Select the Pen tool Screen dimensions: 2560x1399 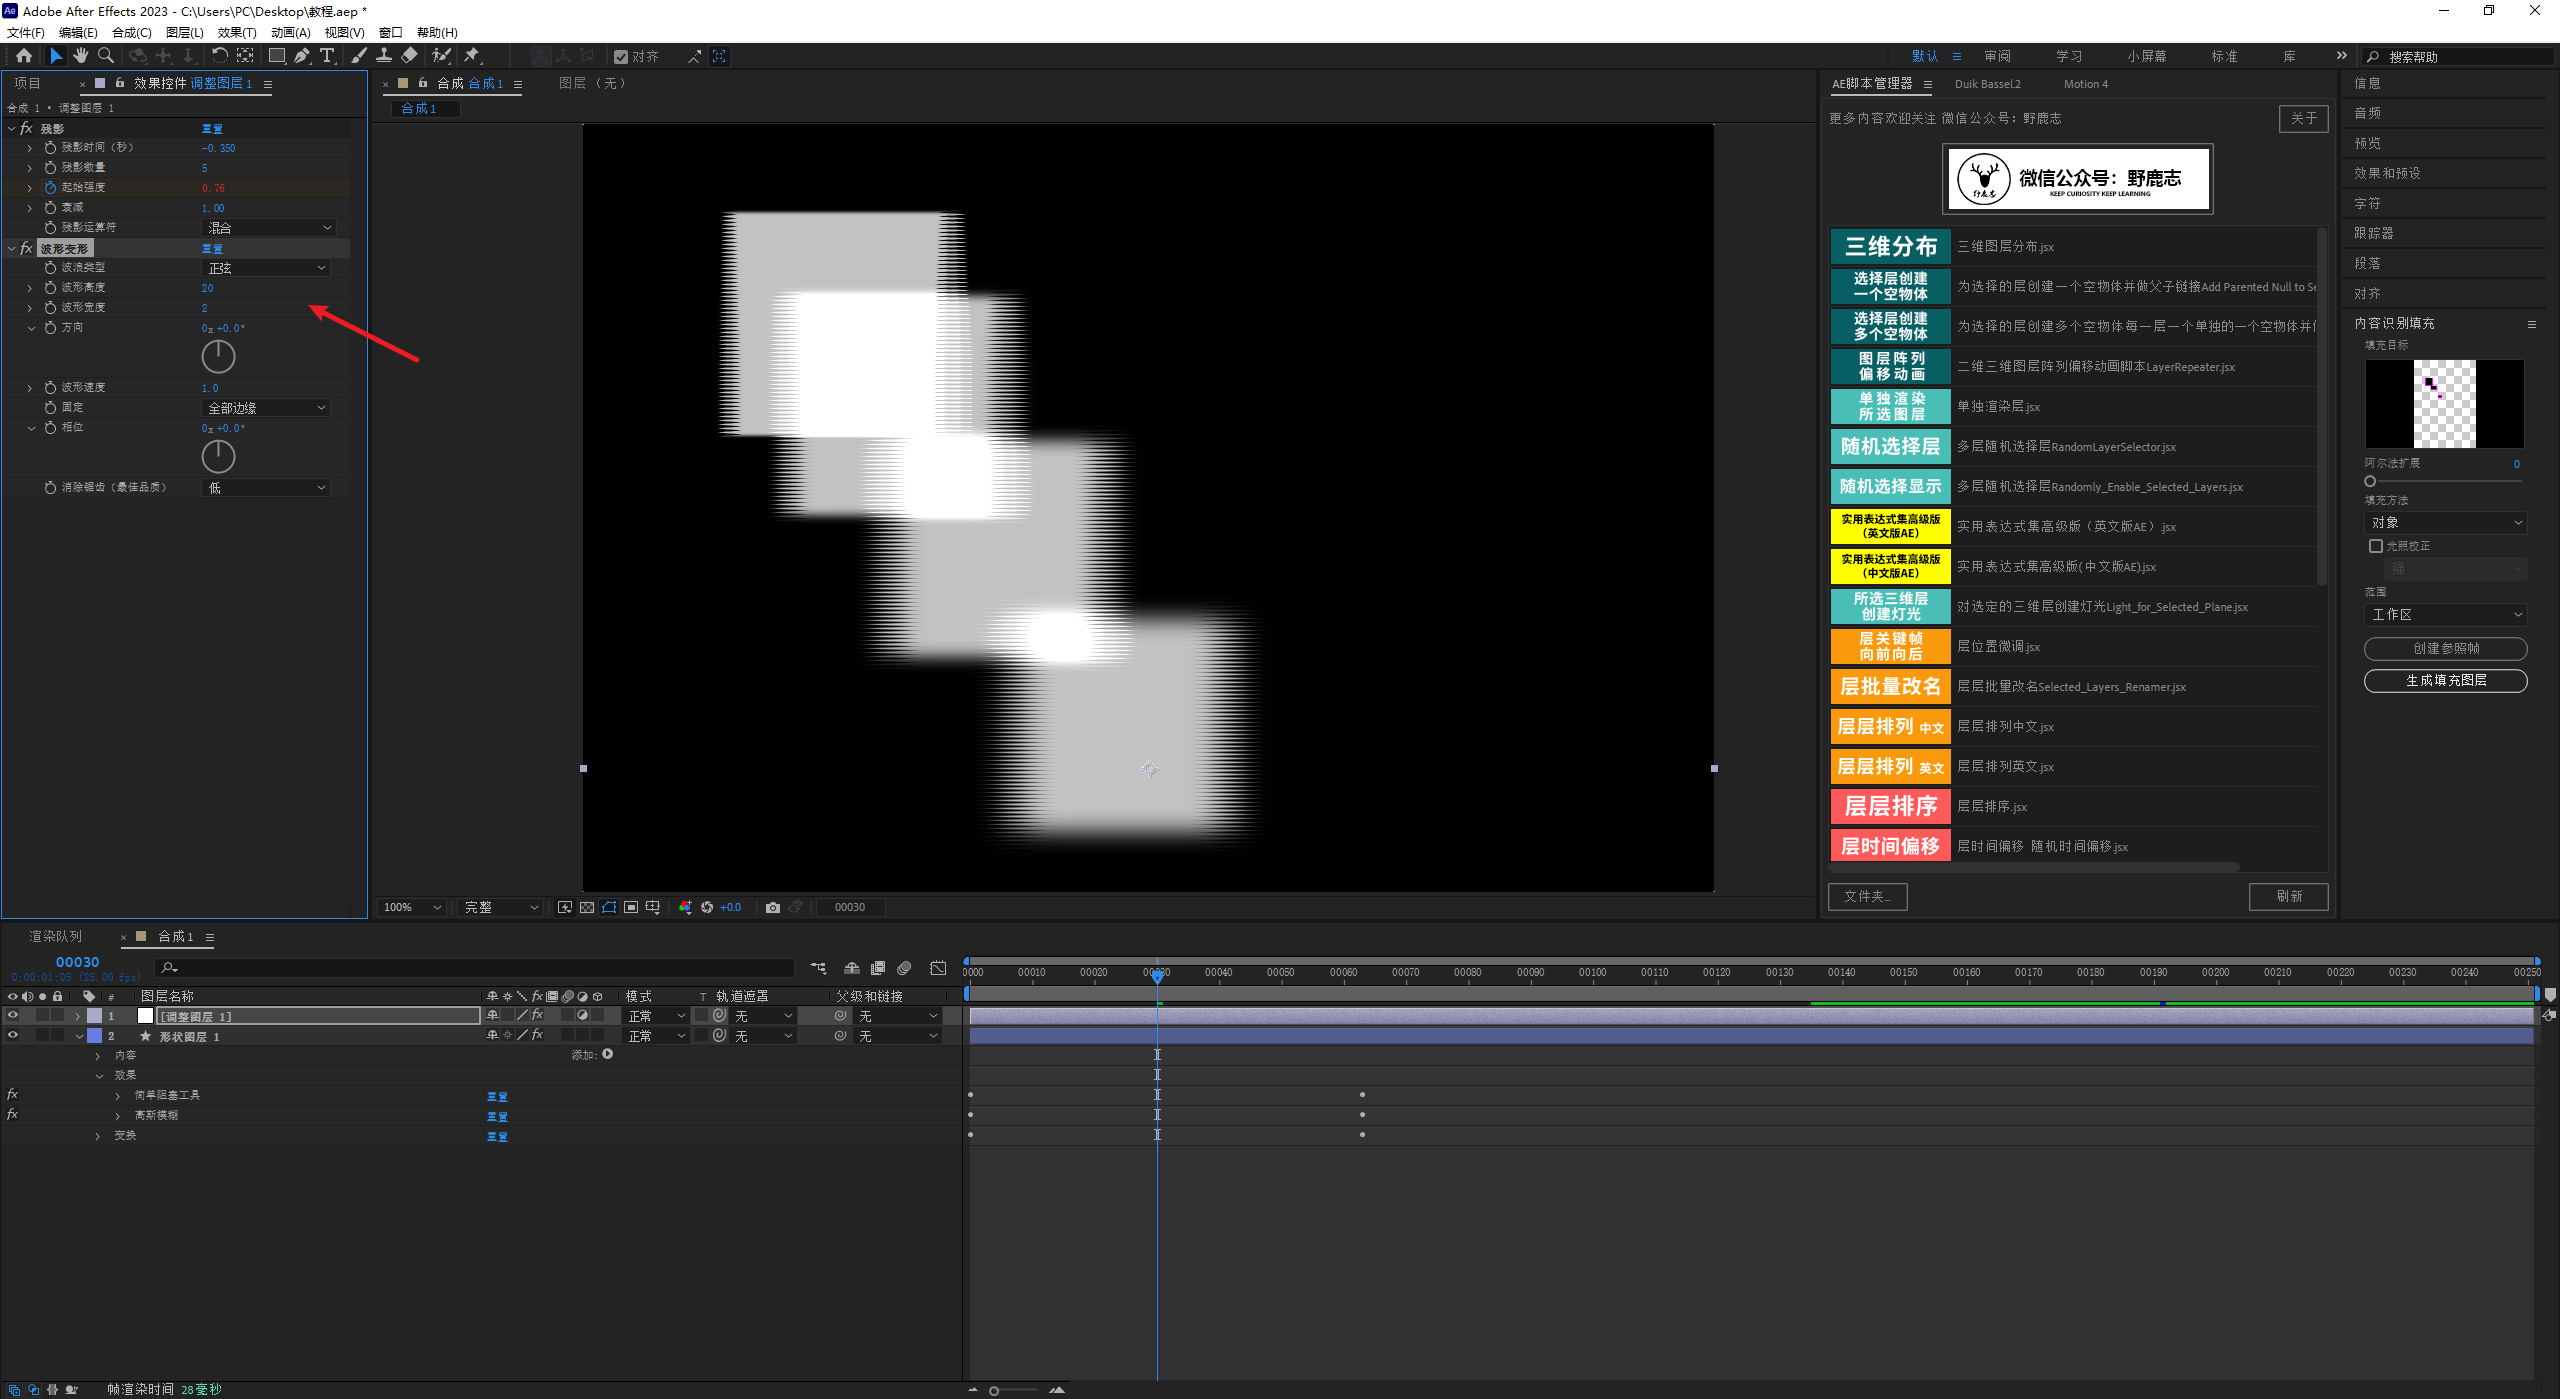(302, 56)
